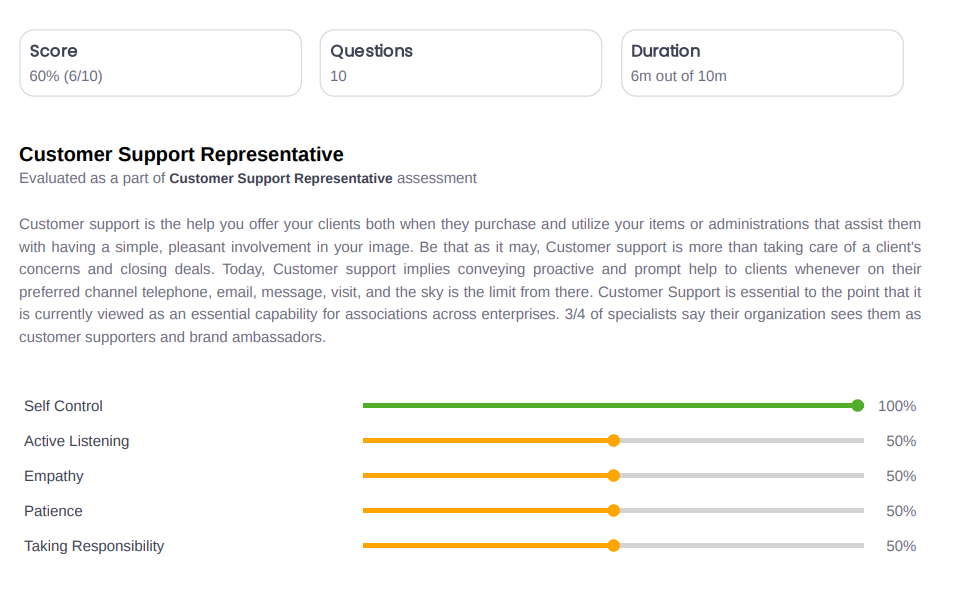The width and height of the screenshot is (962, 615).
Task: Click the 100% value for Self Control
Action: [897, 406]
